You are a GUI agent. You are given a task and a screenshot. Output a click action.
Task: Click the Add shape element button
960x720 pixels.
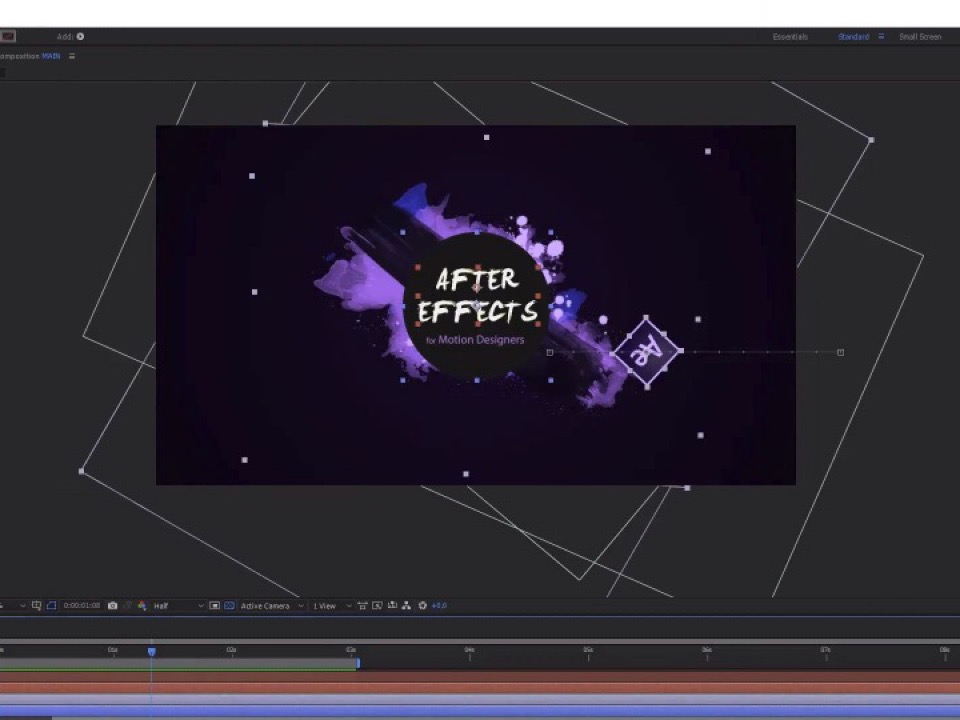80,37
